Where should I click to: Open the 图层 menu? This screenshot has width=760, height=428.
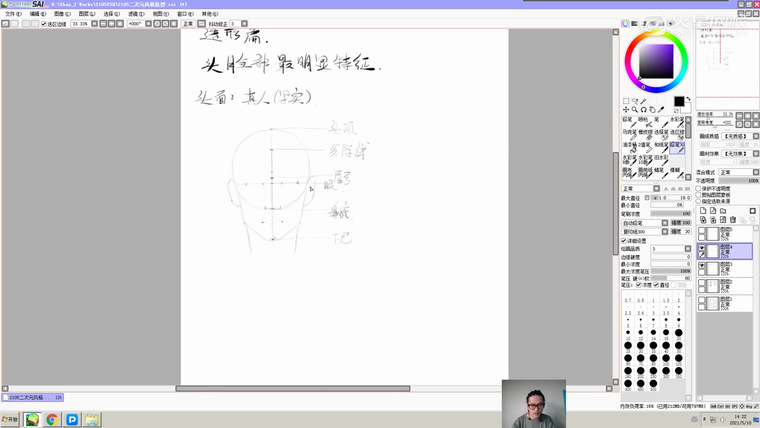click(x=87, y=14)
